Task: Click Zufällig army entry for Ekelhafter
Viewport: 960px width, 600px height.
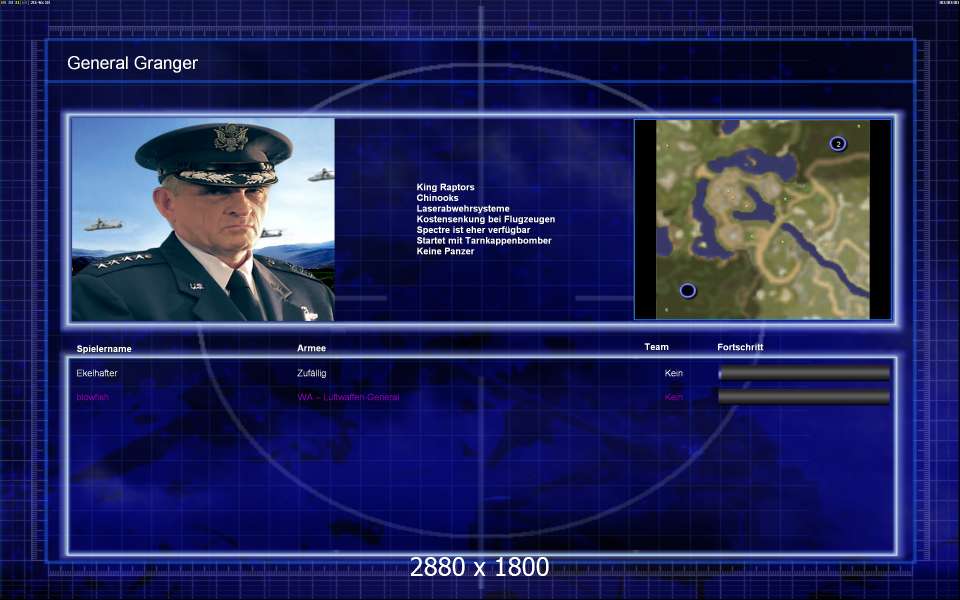Action: (x=312, y=373)
